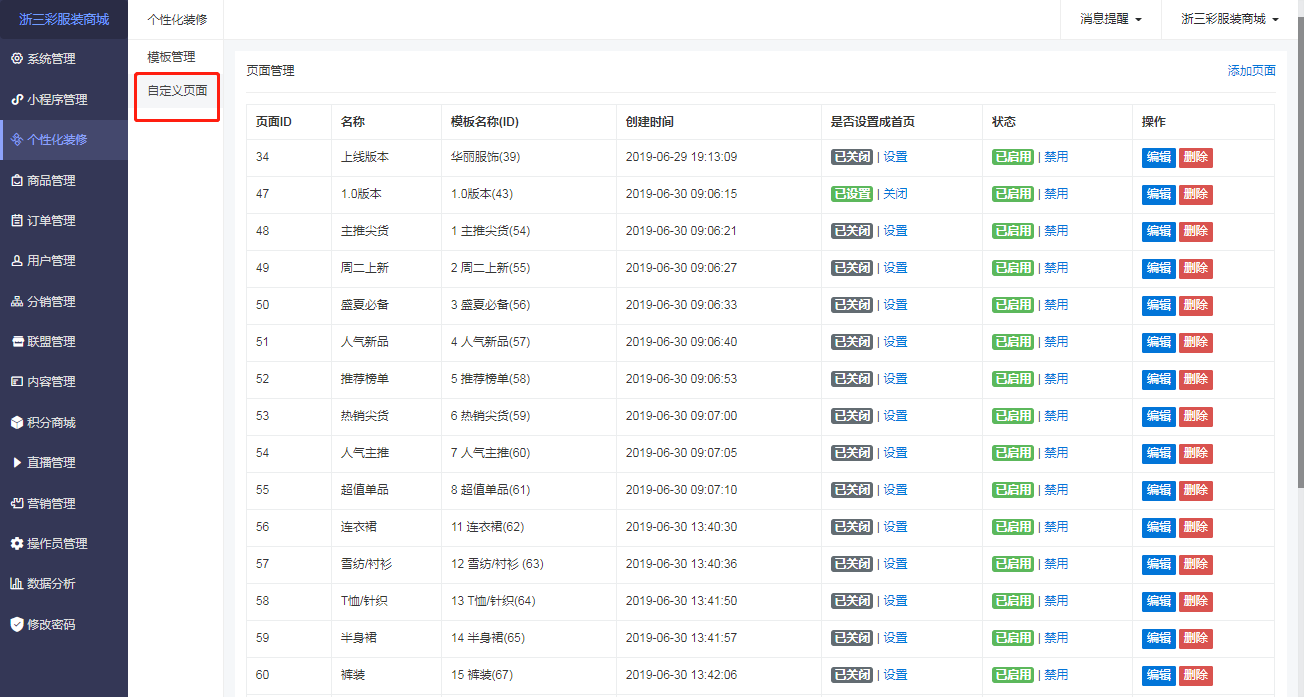Viewport: 1304px width, 697px height.
Task: Open the 消息提醒 dropdown
Action: 1110,19
